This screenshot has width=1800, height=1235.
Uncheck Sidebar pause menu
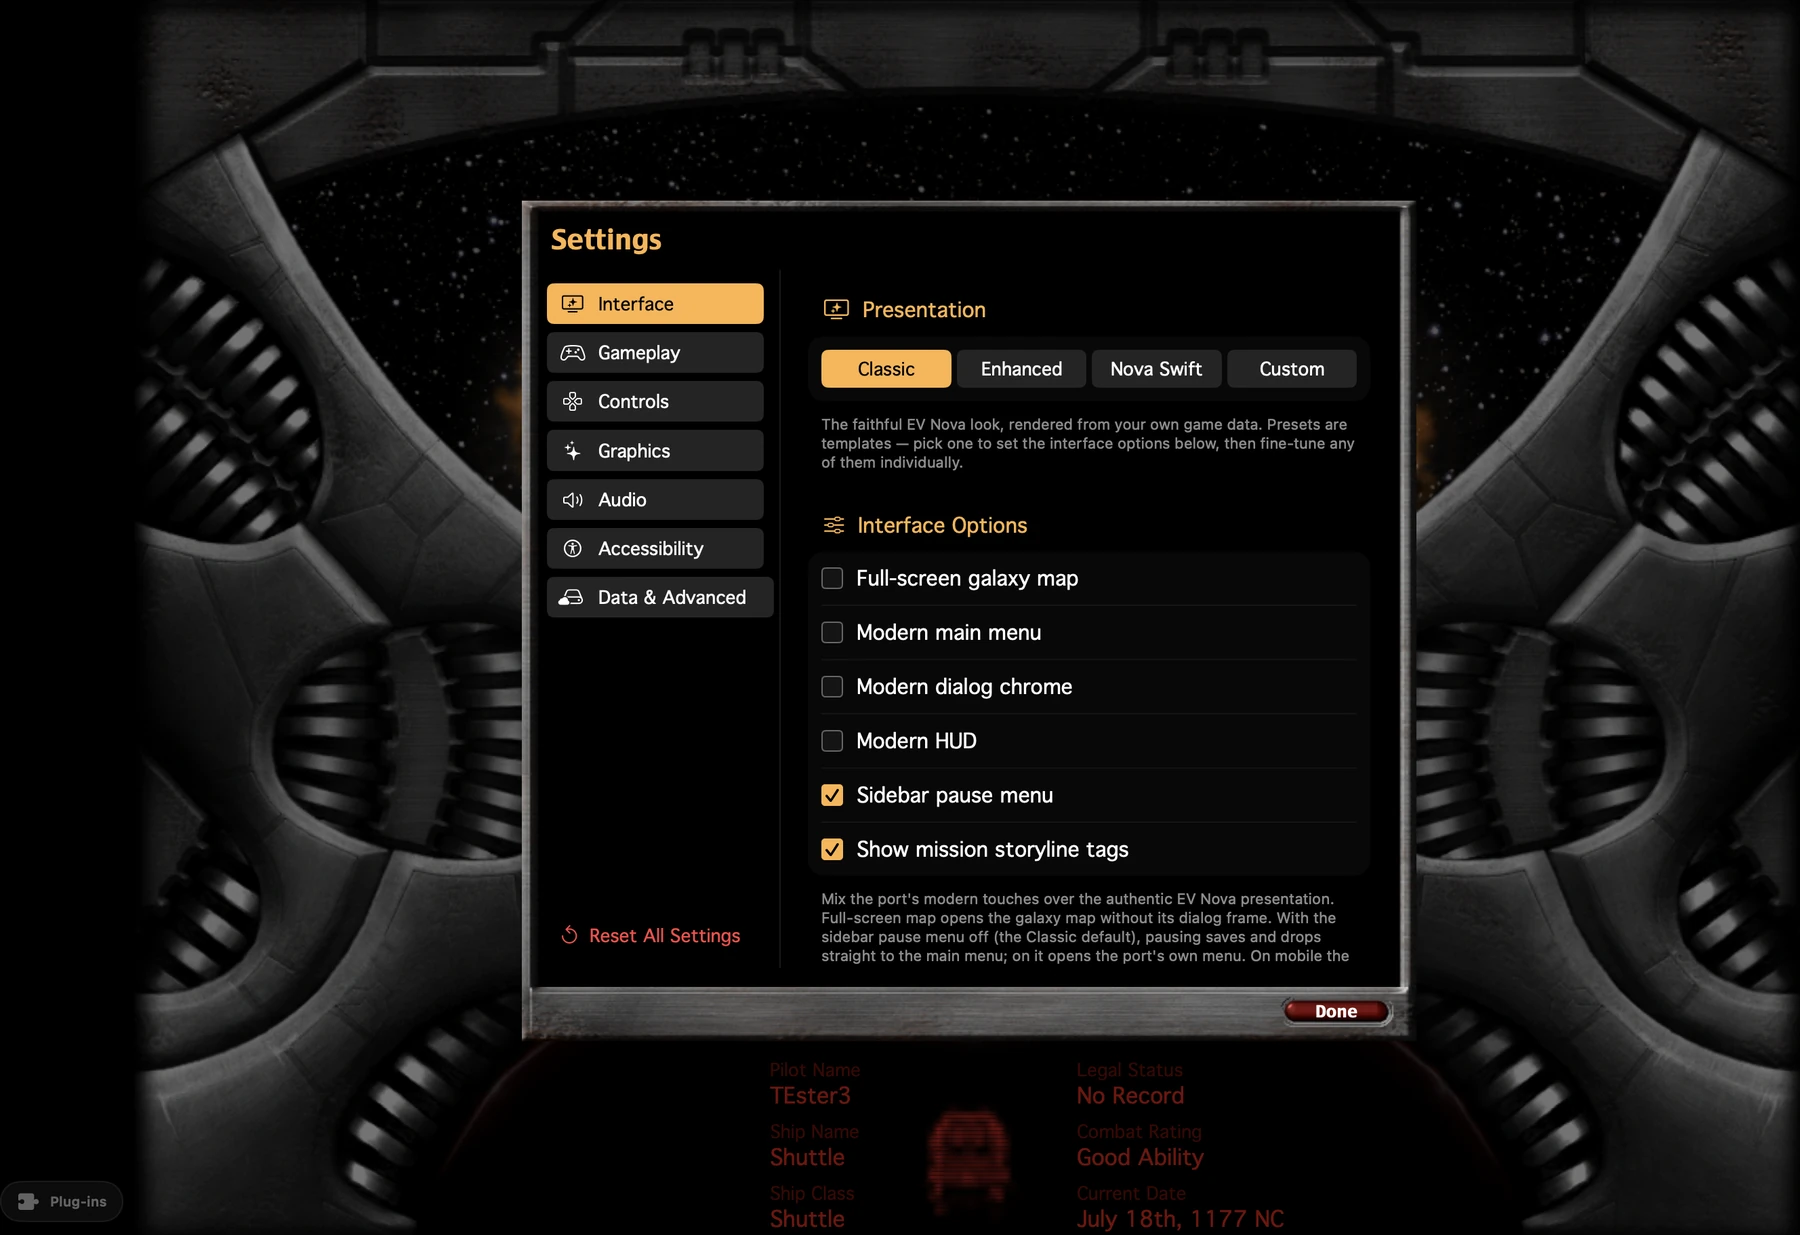(832, 795)
